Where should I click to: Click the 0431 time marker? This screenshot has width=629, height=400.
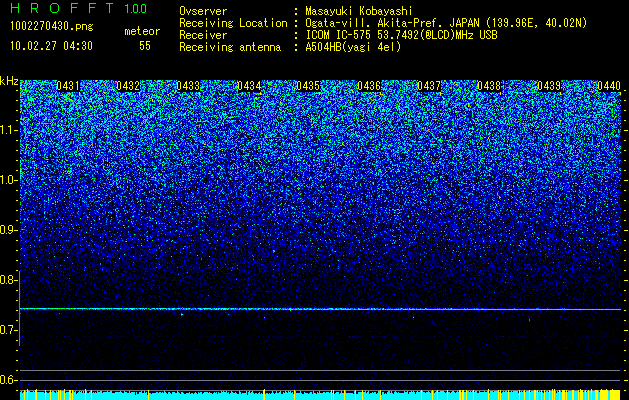pos(68,86)
